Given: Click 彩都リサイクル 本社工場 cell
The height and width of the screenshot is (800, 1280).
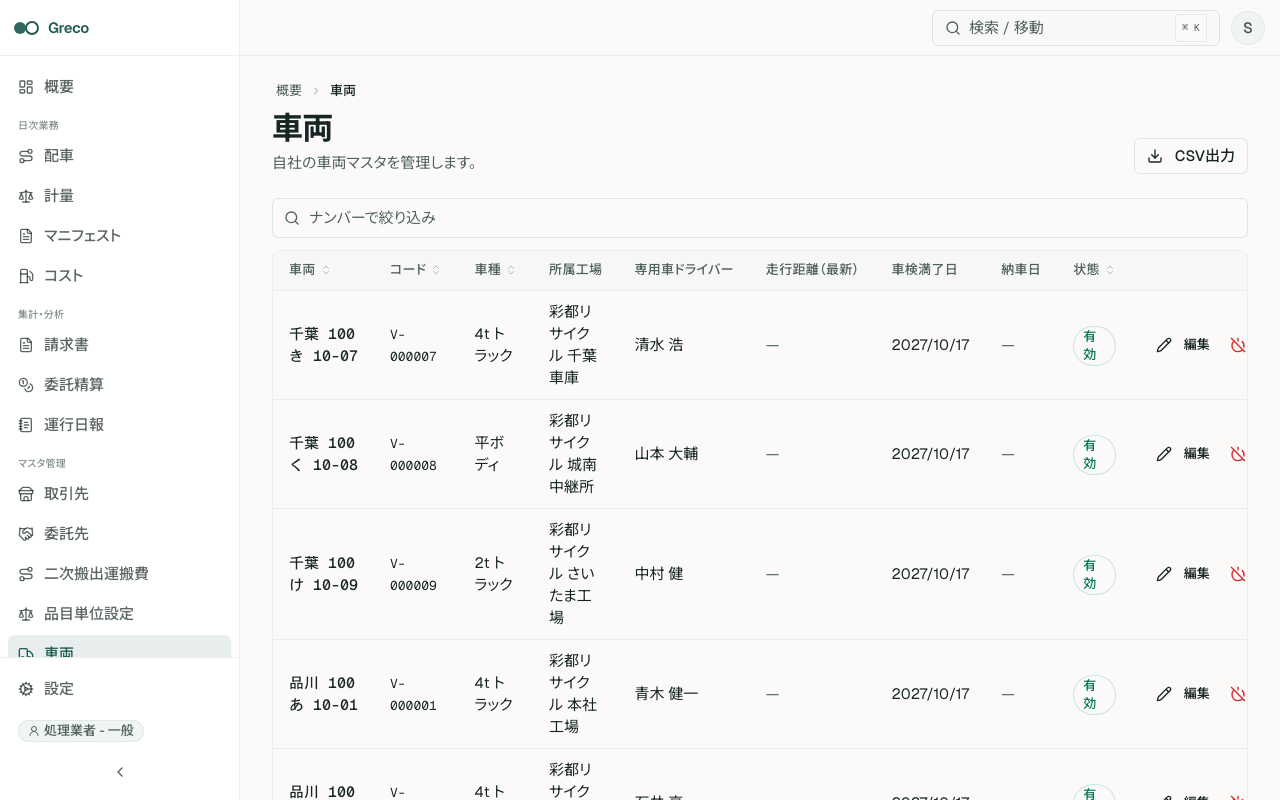Looking at the screenshot, I should point(573,694).
